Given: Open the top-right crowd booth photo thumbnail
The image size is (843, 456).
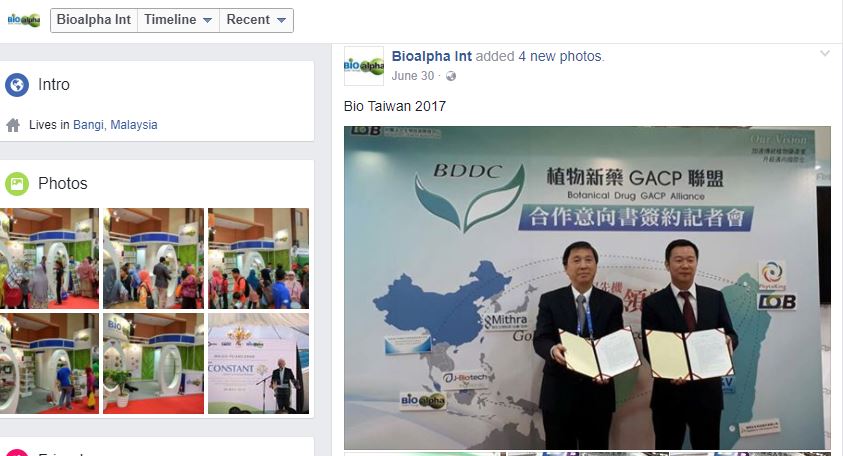Looking at the screenshot, I should [x=259, y=258].
